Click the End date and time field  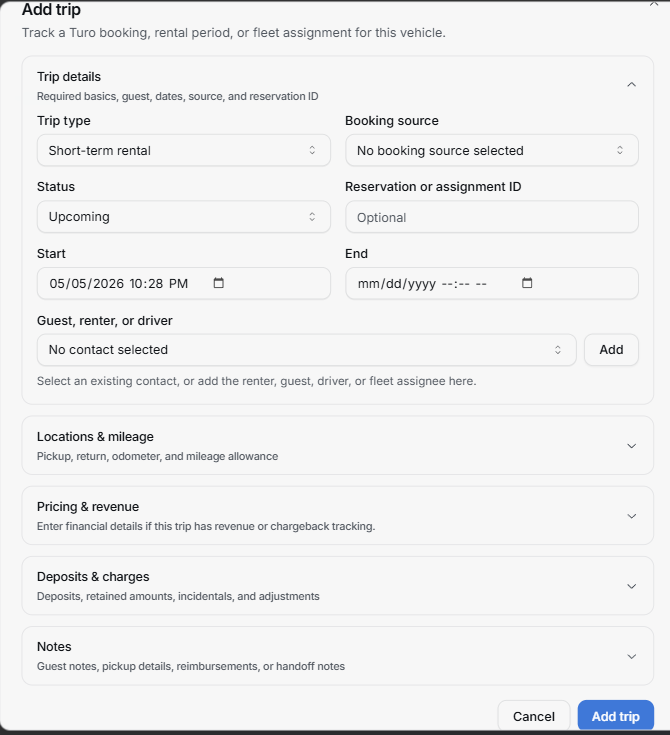492,284
